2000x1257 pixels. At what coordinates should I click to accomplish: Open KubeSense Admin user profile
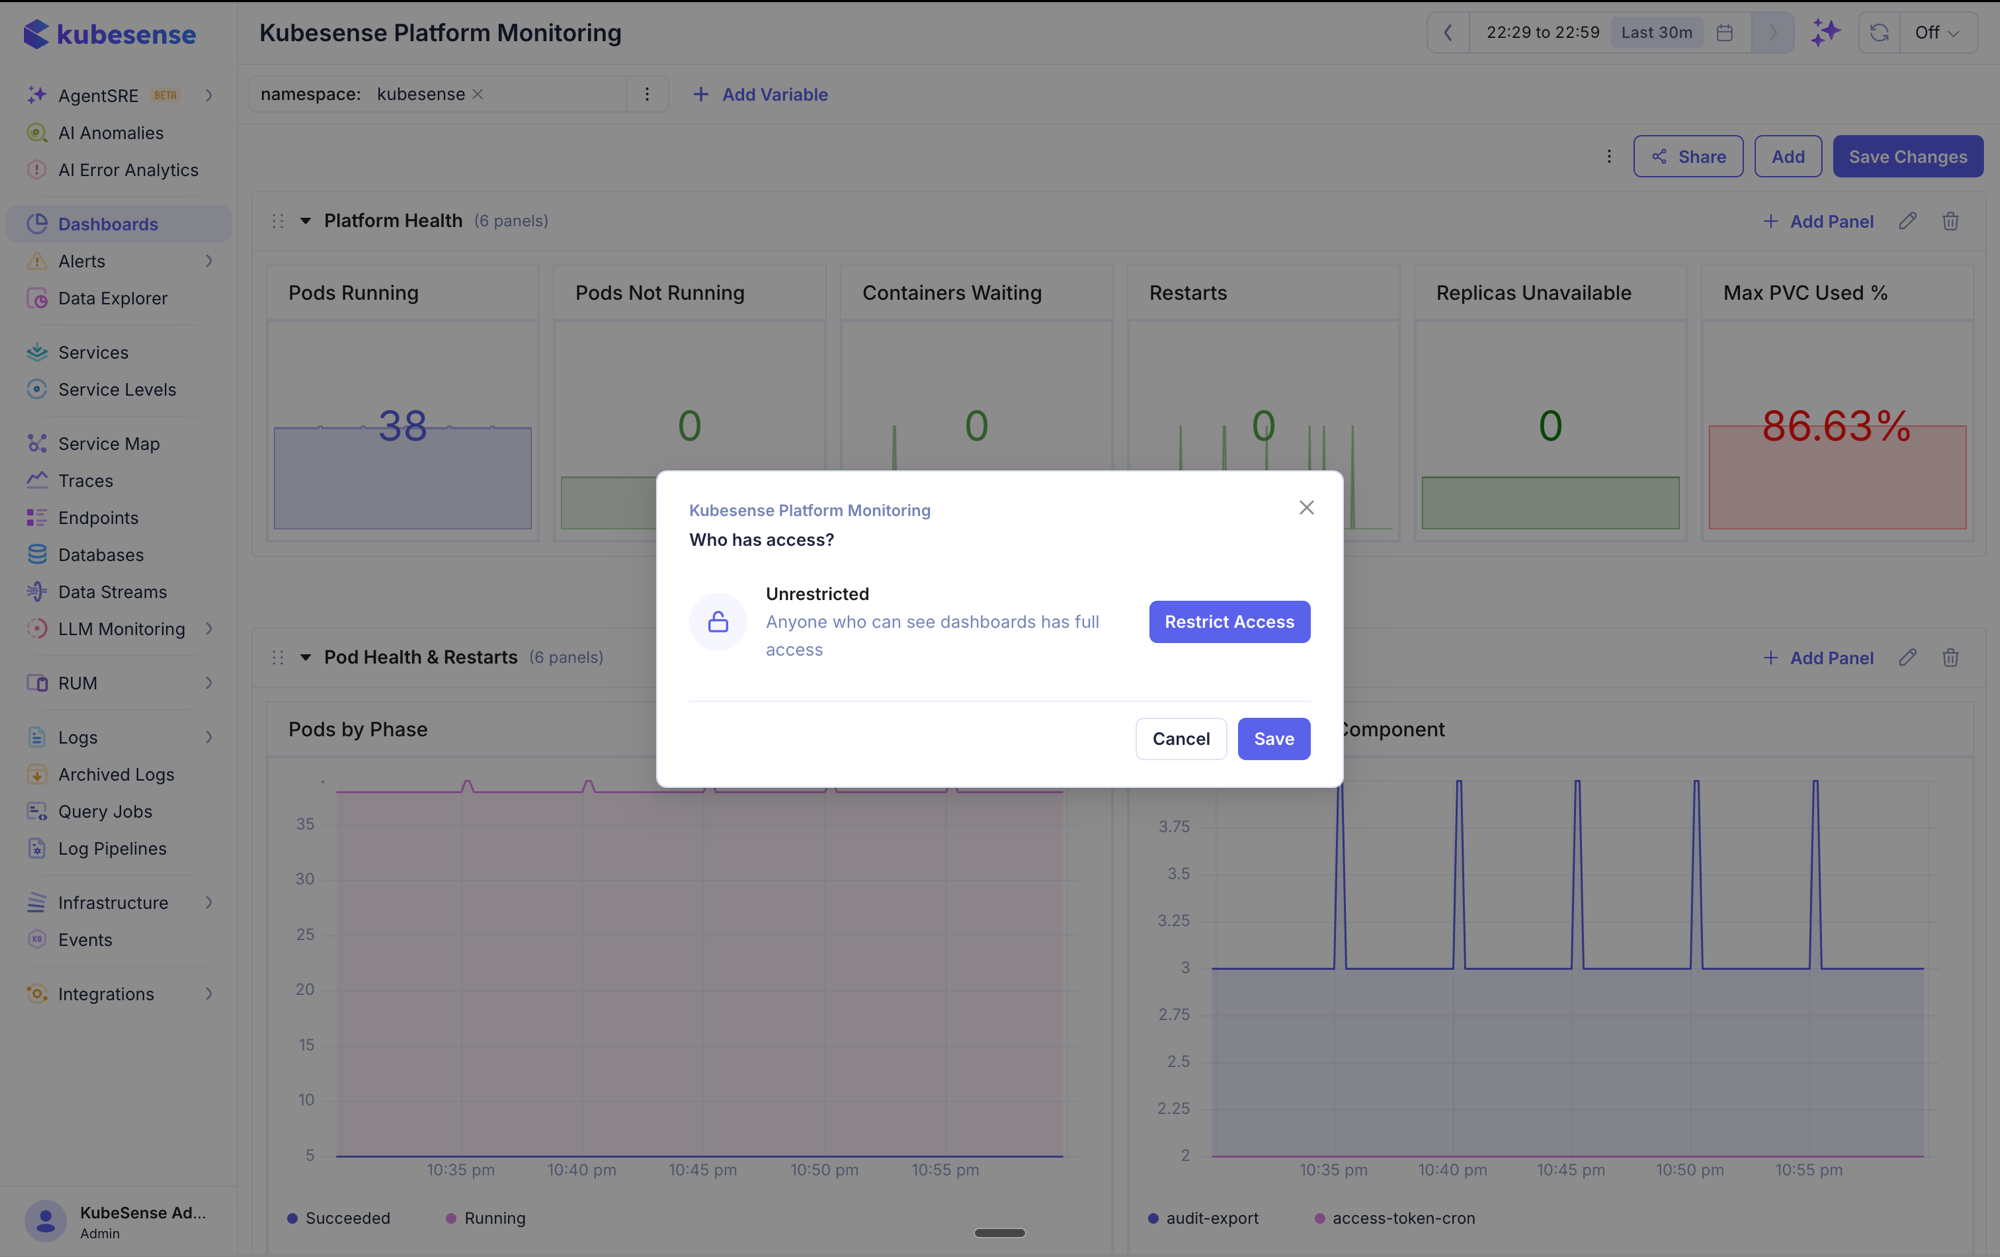[x=118, y=1221]
